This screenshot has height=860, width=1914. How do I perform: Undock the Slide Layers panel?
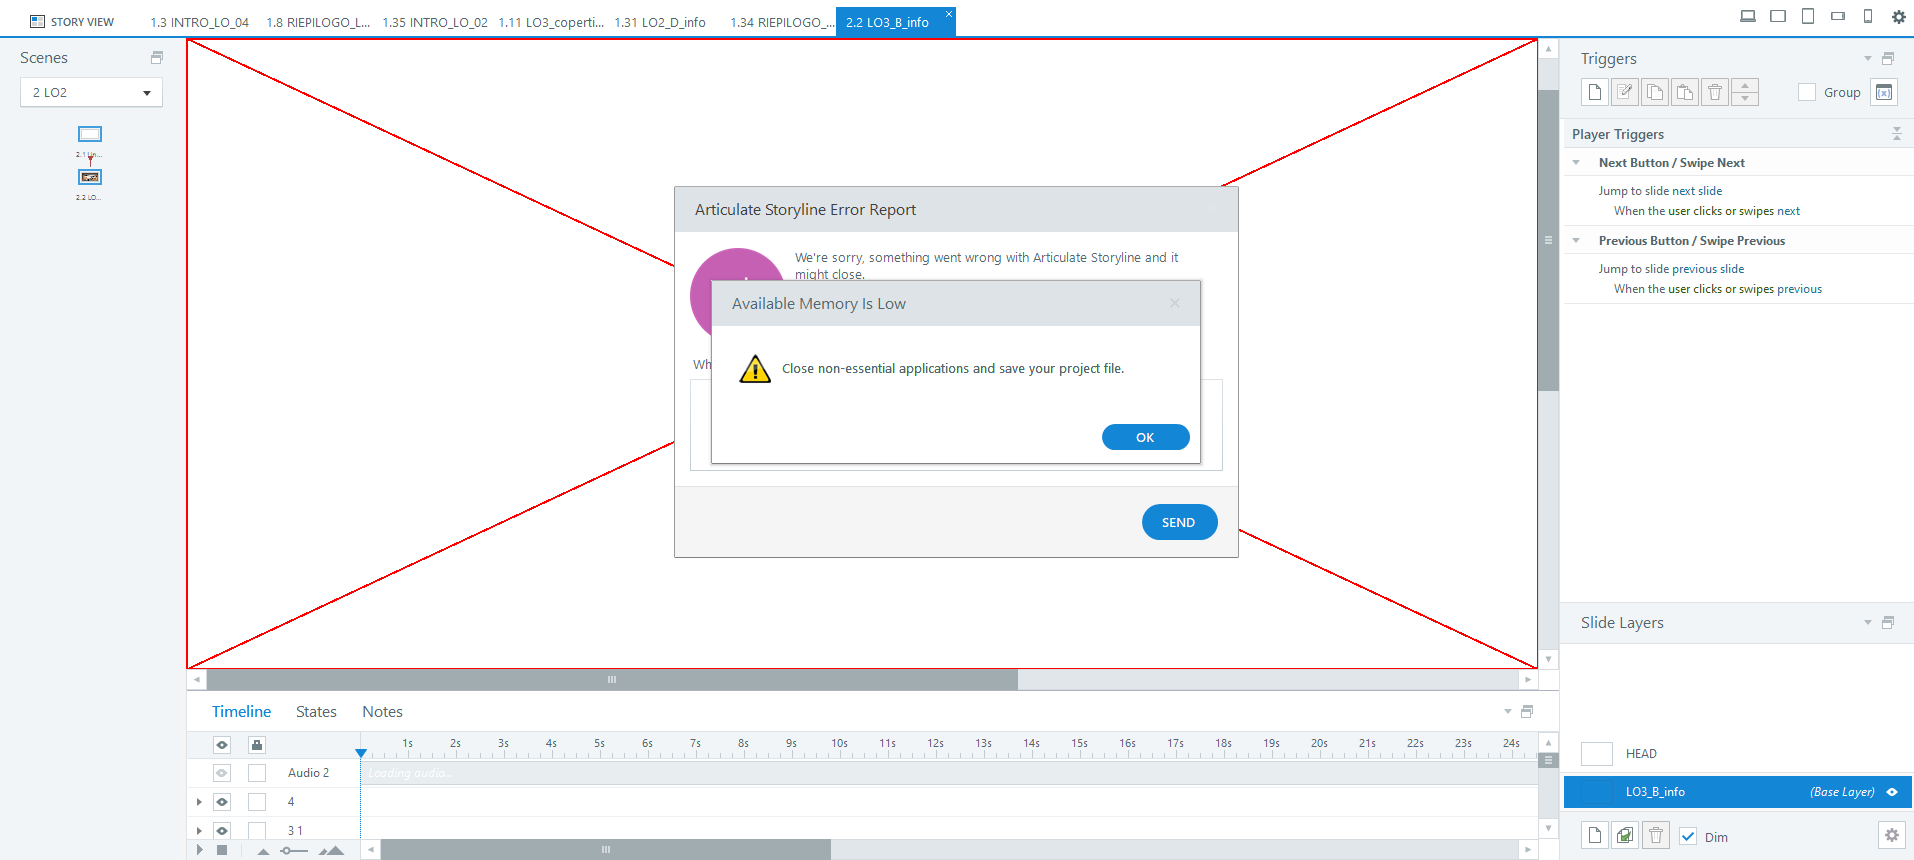pos(1888,622)
